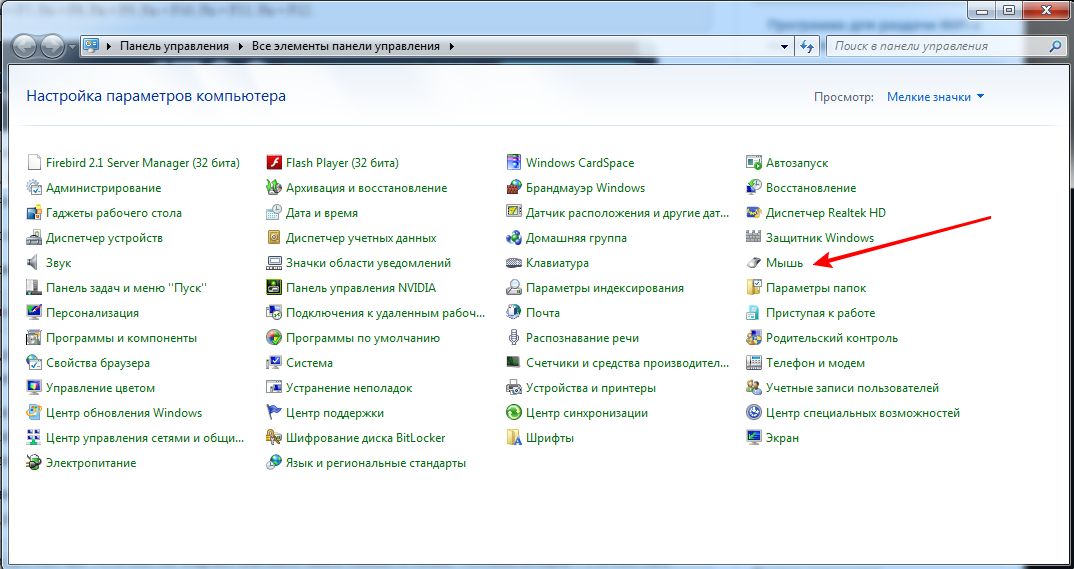
Task: Open Firebird 2.1 Server Manager icon
Action: [34, 163]
